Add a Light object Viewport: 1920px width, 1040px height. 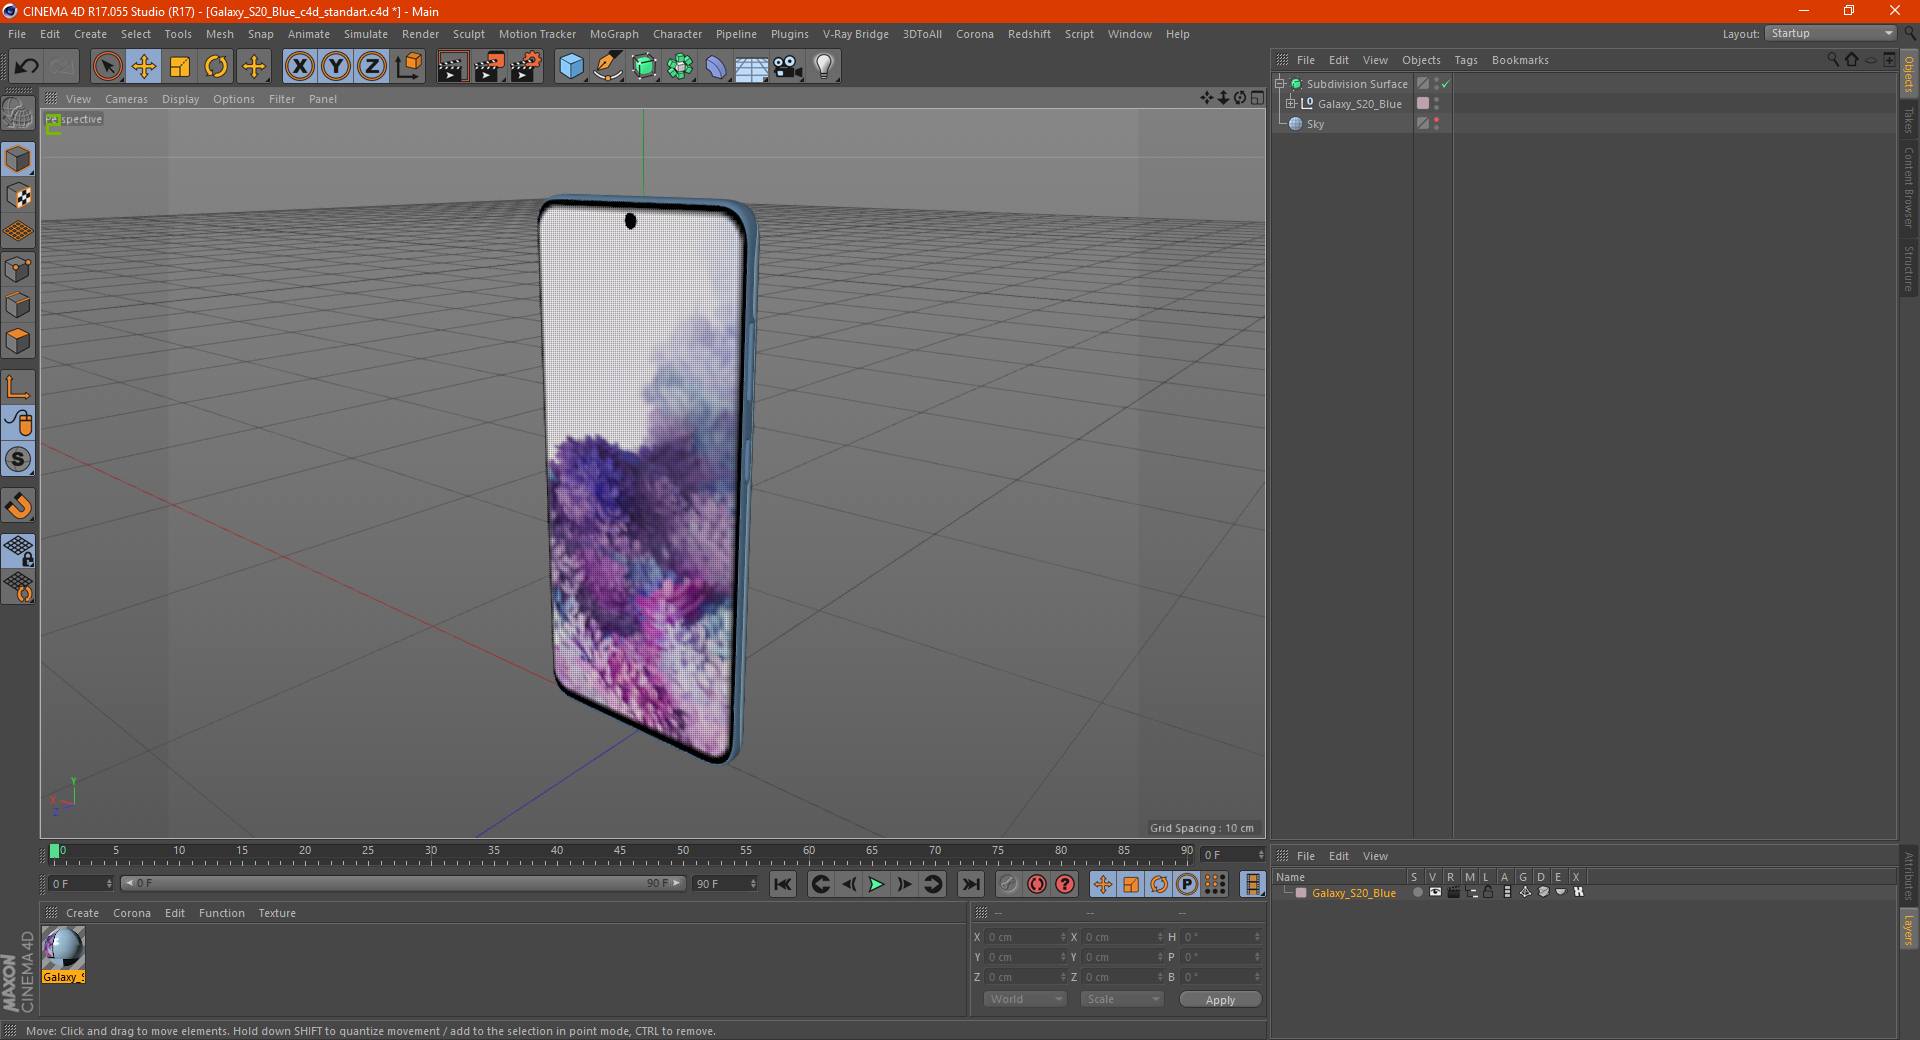[x=824, y=67]
